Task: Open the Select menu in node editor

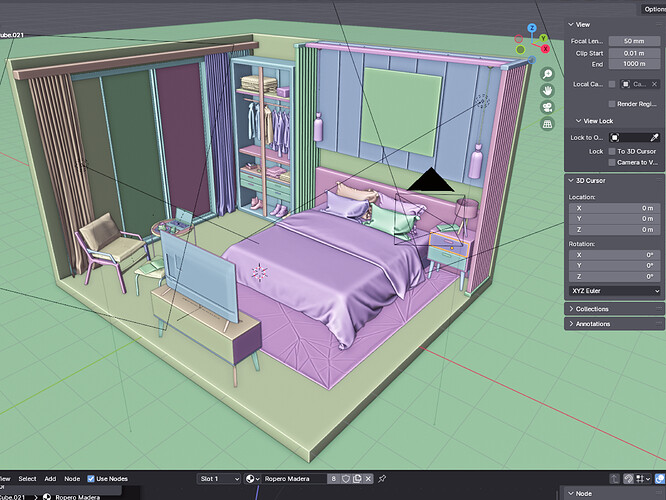Action: (x=27, y=479)
